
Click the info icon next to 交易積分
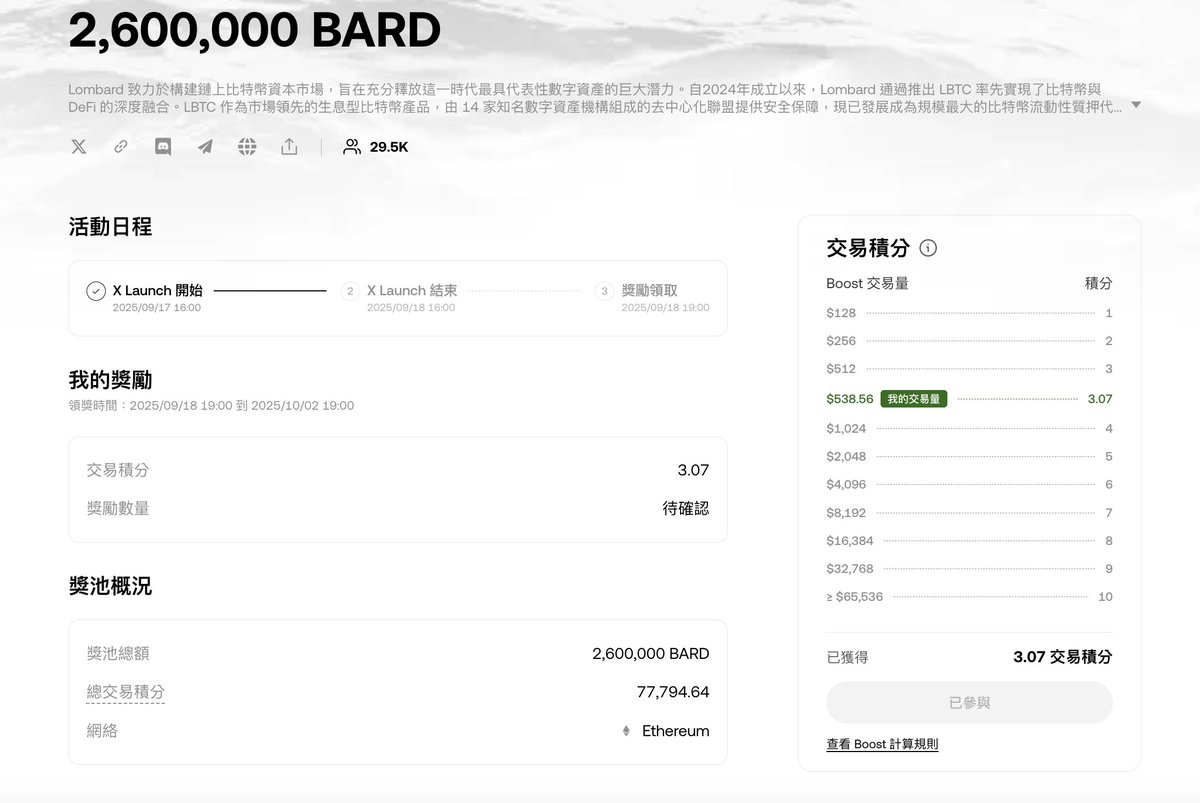(x=928, y=248)
